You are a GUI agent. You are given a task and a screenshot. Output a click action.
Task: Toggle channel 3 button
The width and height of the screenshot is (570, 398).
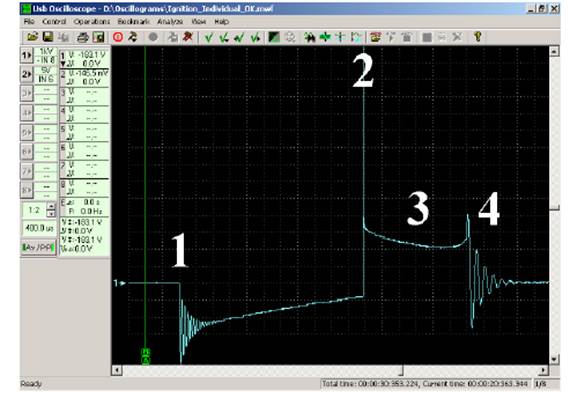(27, 94)
